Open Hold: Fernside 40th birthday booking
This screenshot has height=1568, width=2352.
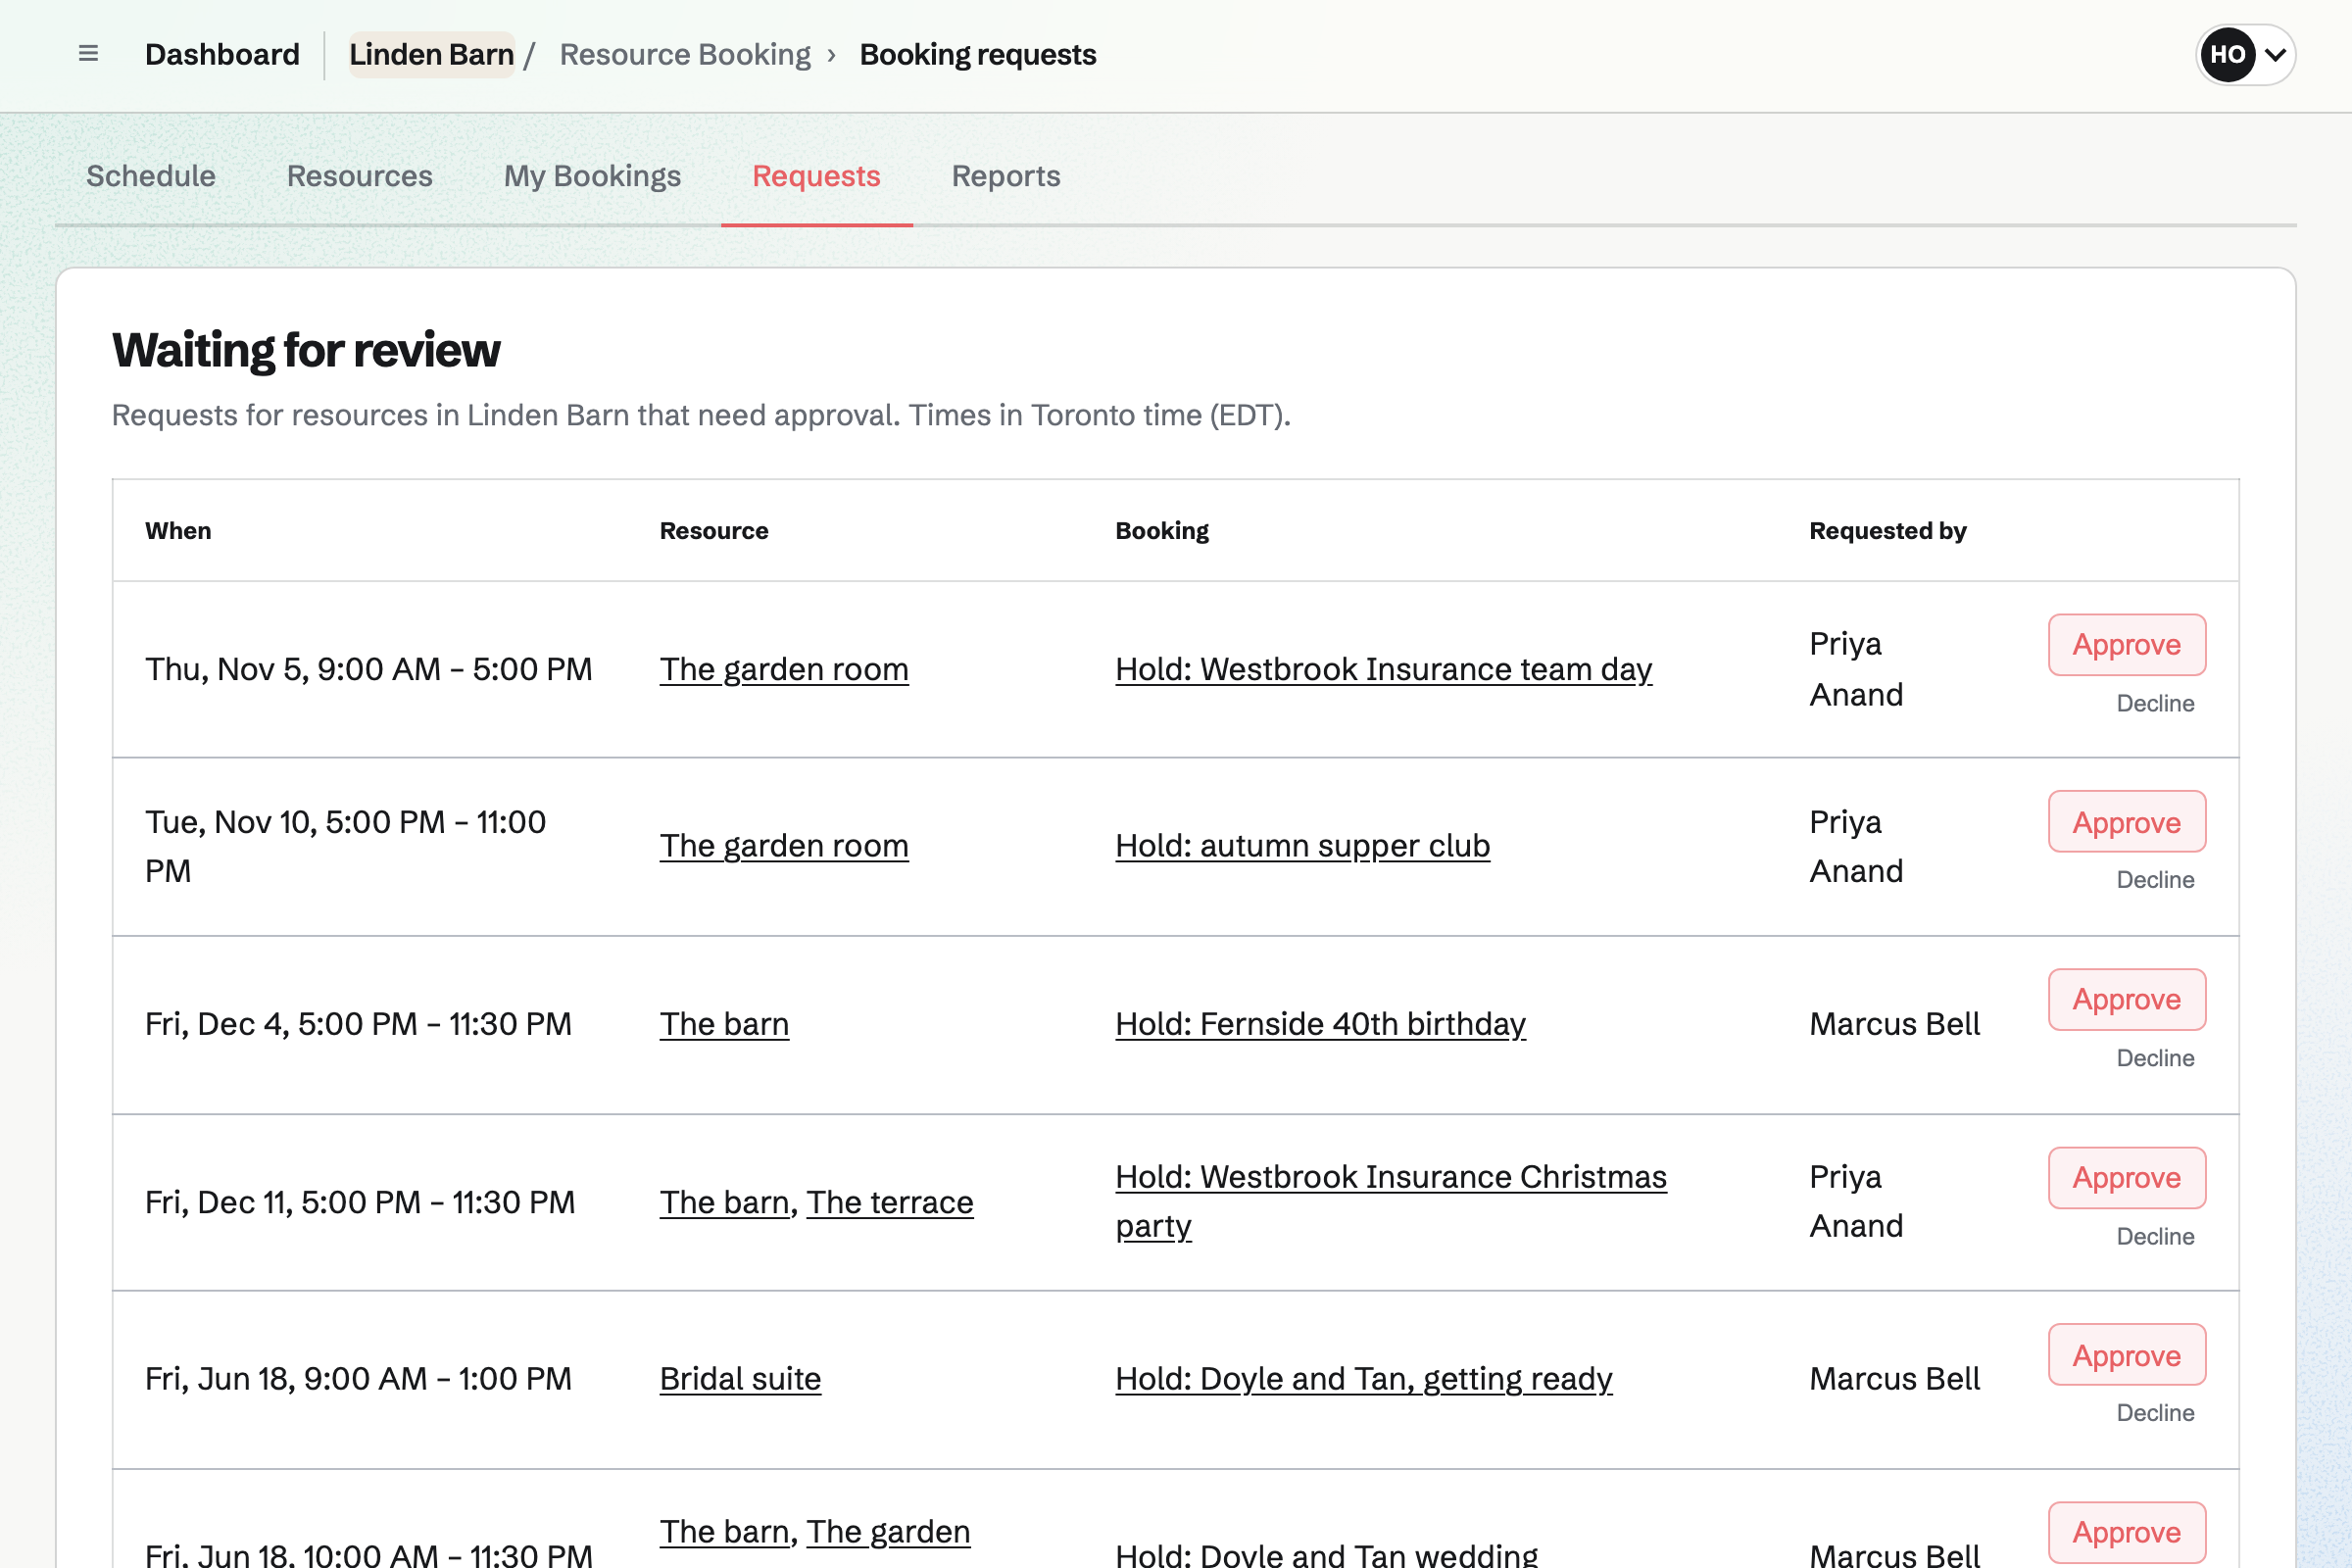point(1320,1024)
